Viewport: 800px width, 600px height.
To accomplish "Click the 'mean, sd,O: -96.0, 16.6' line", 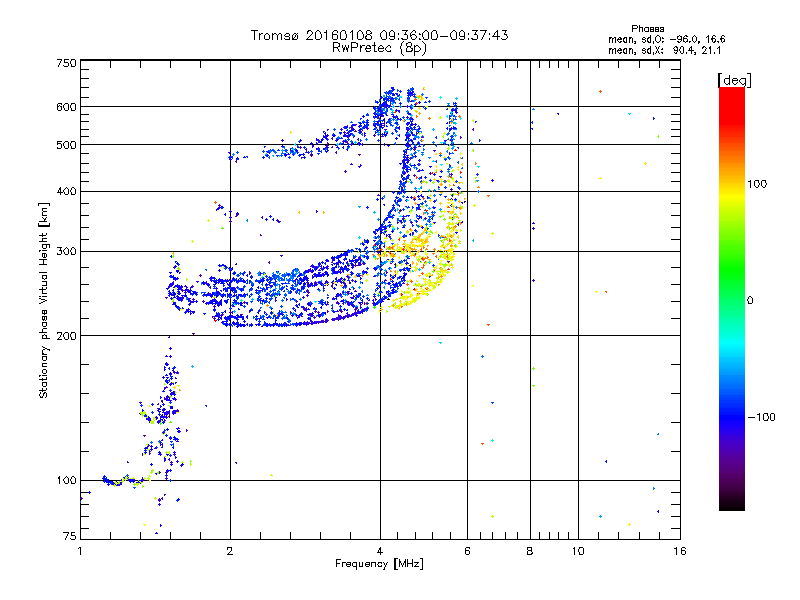I will 666,39.
